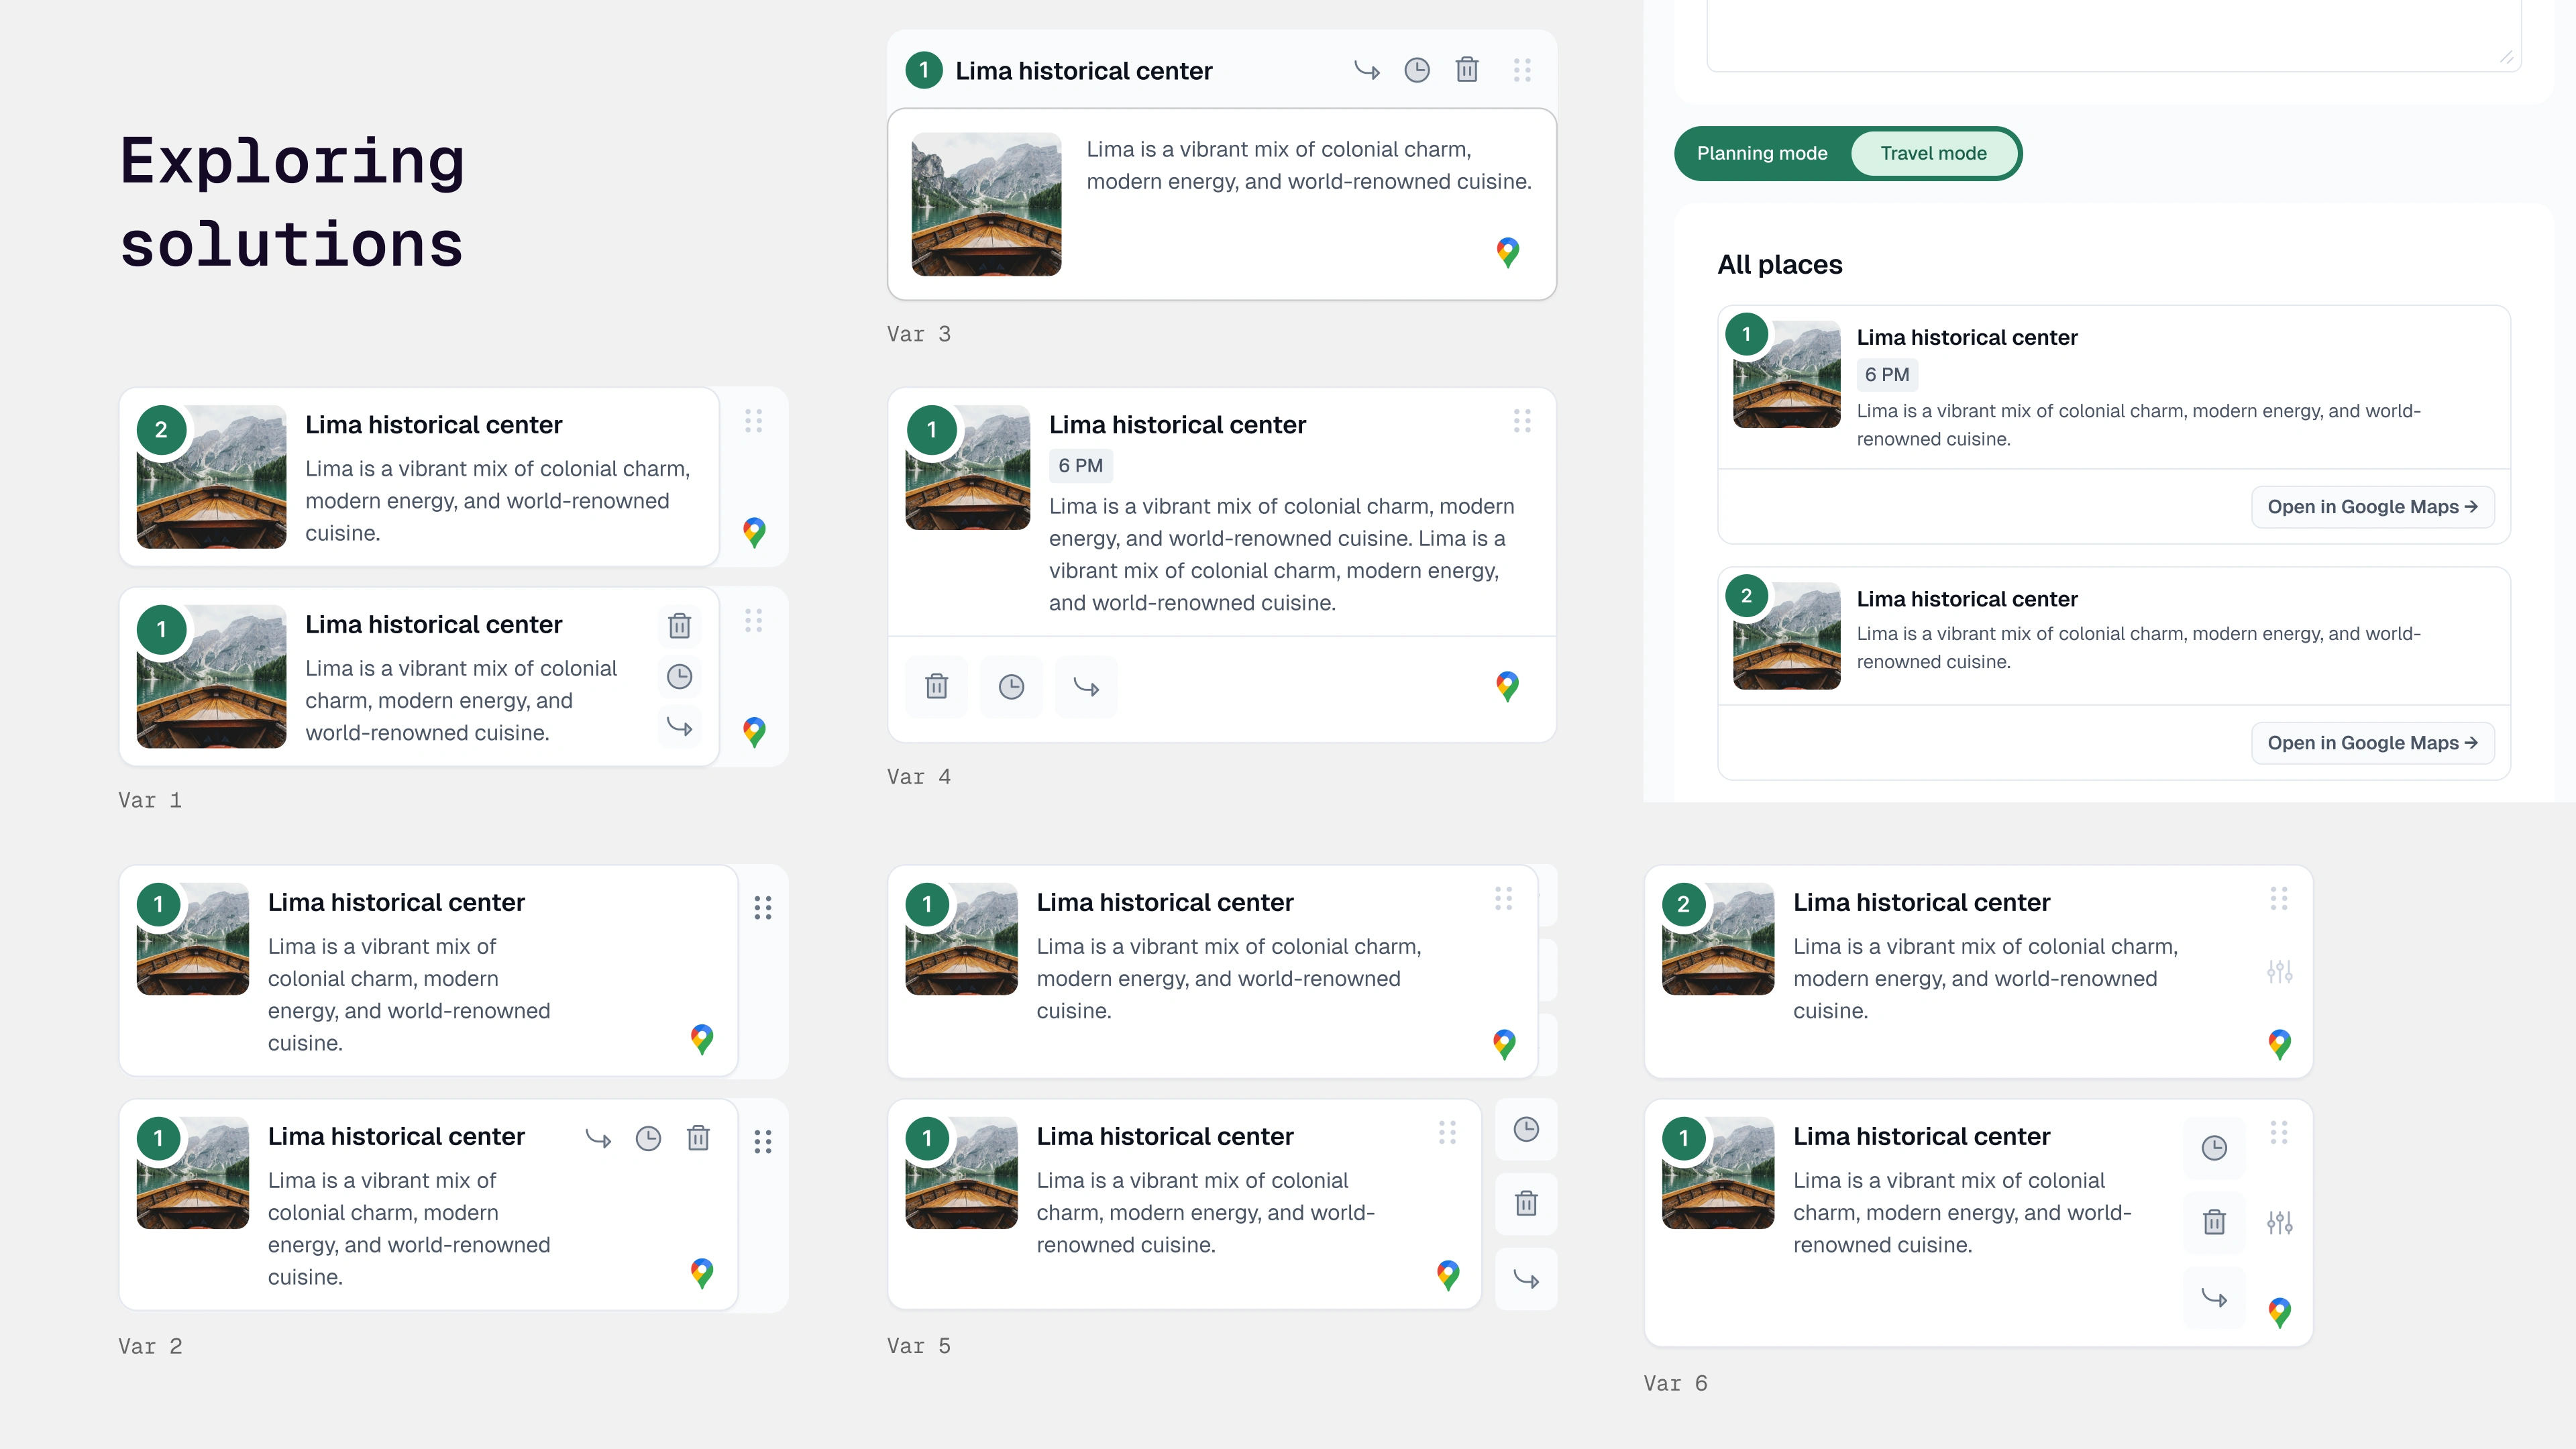Viewport: 2576px width, 1449px height.
Task: Switch to Planning mode
Action: click(1762, 153)
